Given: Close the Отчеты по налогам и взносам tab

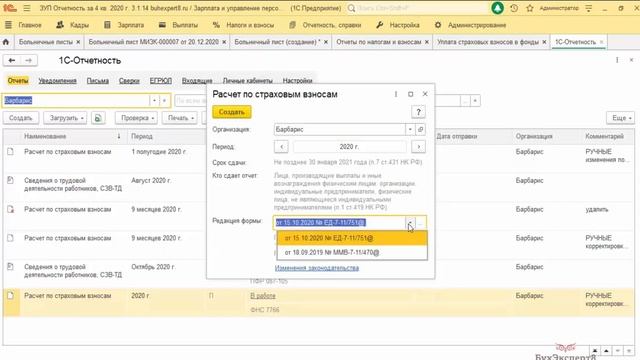Looking at the screenshot, I should (x=427, y=42).
